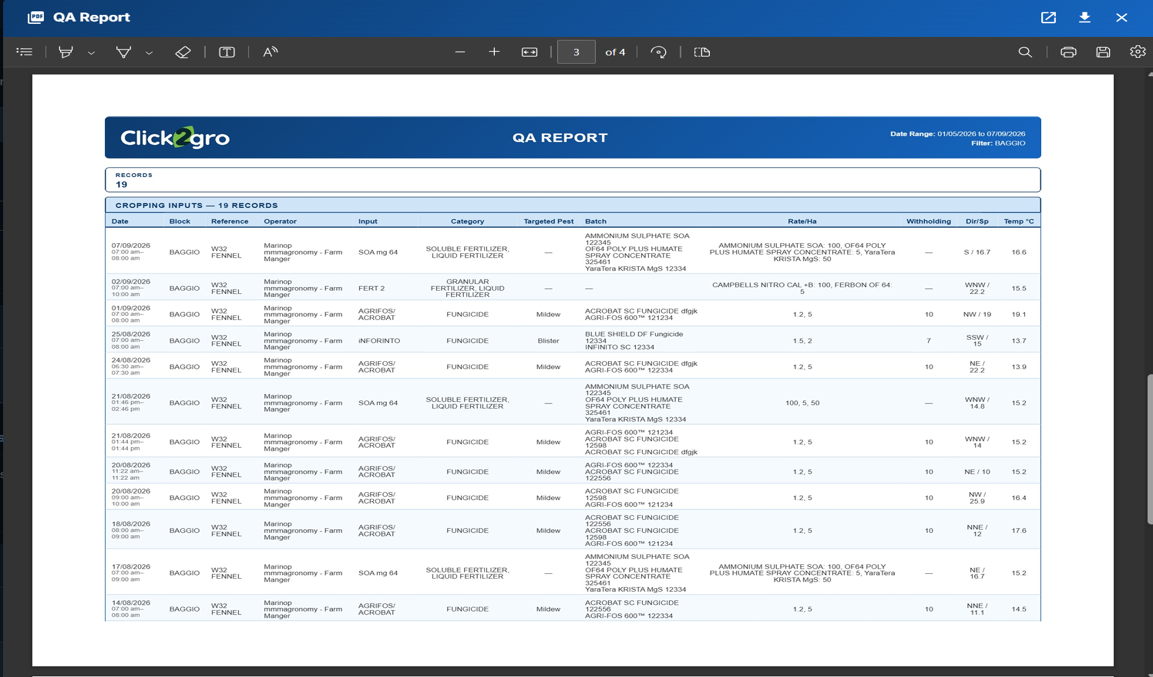Print the QA Report

coord(1068,52)
